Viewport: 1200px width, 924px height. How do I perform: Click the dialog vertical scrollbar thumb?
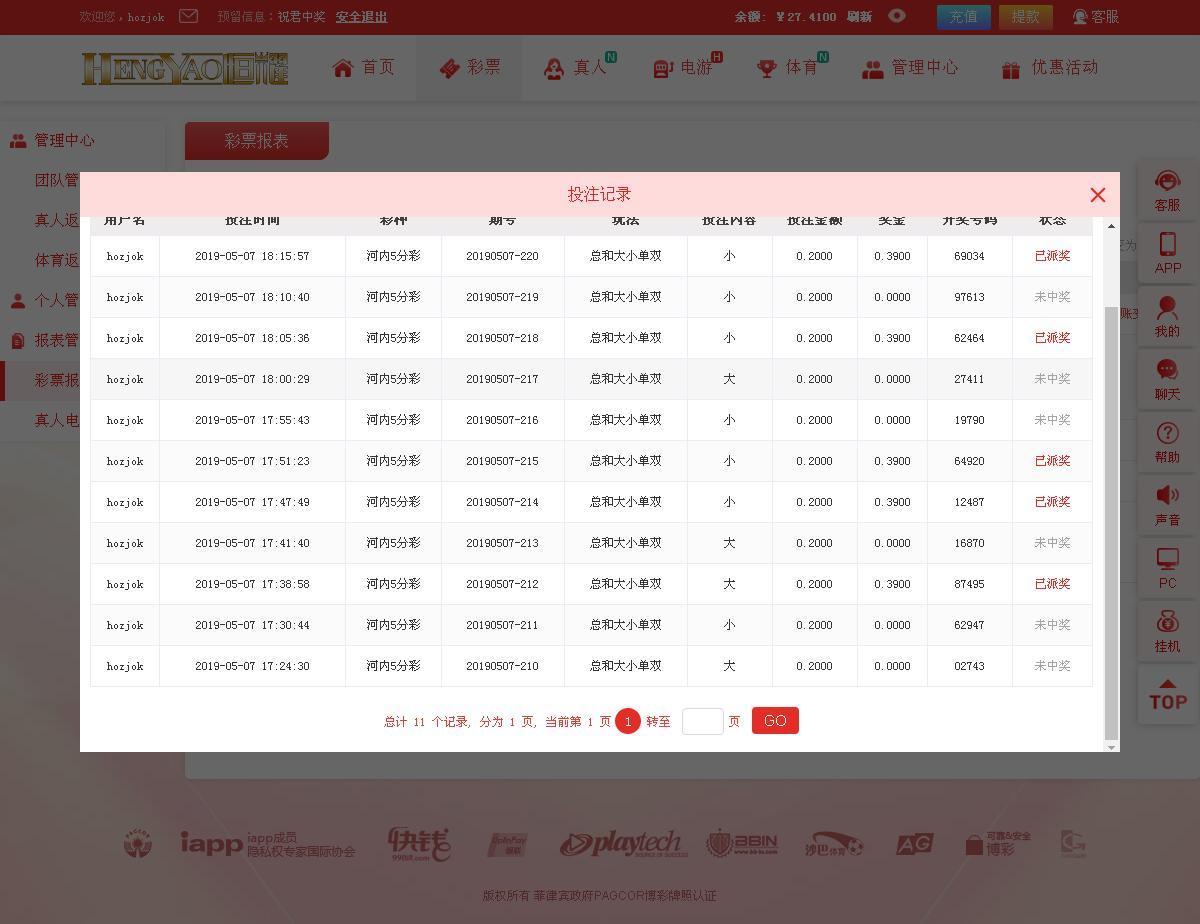(x=1111, y=522)
